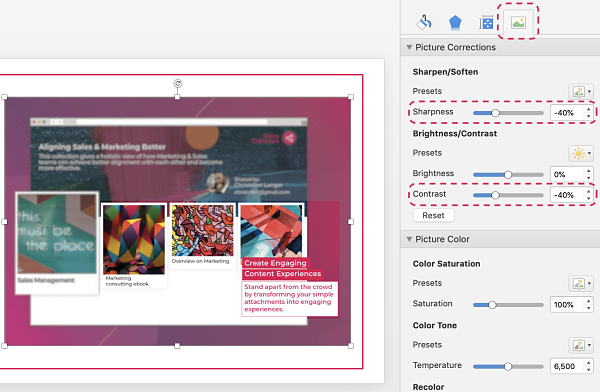Image resolution: width=600 pixels, height=392 pixels.
Task: Click the 'Sharpen/Soften' heading
Action: (445, 72)
